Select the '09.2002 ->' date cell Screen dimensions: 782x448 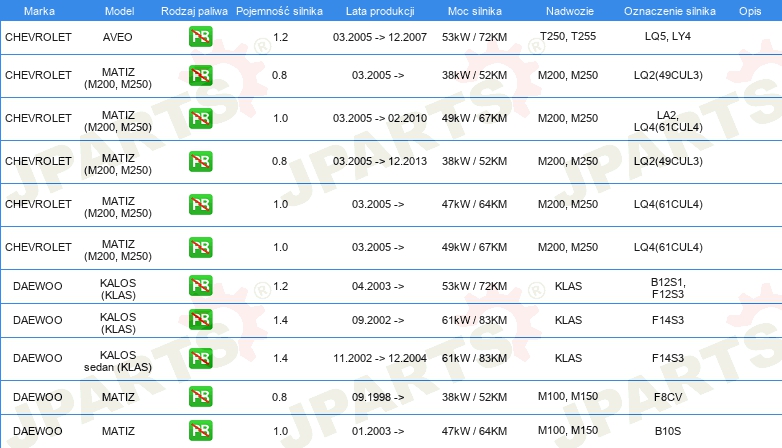pyautogui.click(x=378, y=320)
